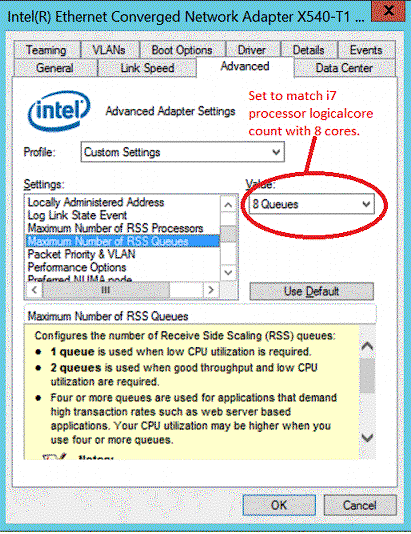
Task: Select Performance Options setting
Action: [123, 267]
